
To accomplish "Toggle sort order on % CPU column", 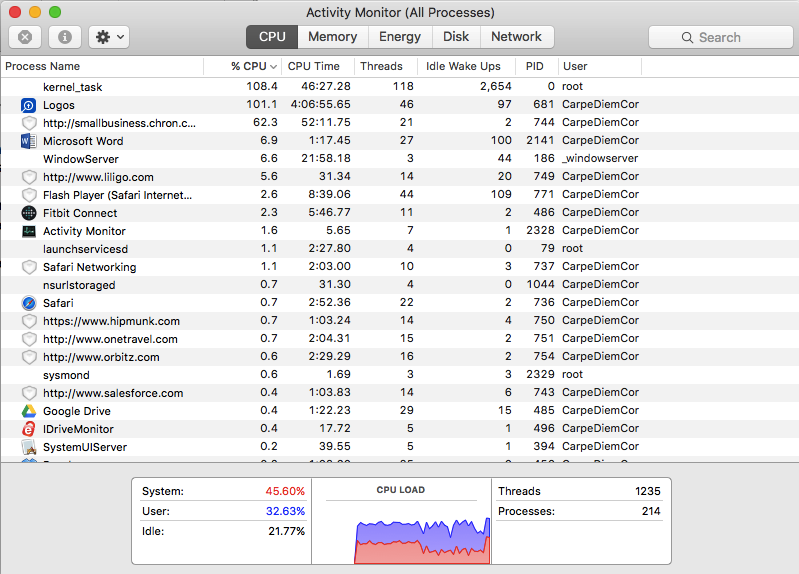I will click(x=243, y=66).
